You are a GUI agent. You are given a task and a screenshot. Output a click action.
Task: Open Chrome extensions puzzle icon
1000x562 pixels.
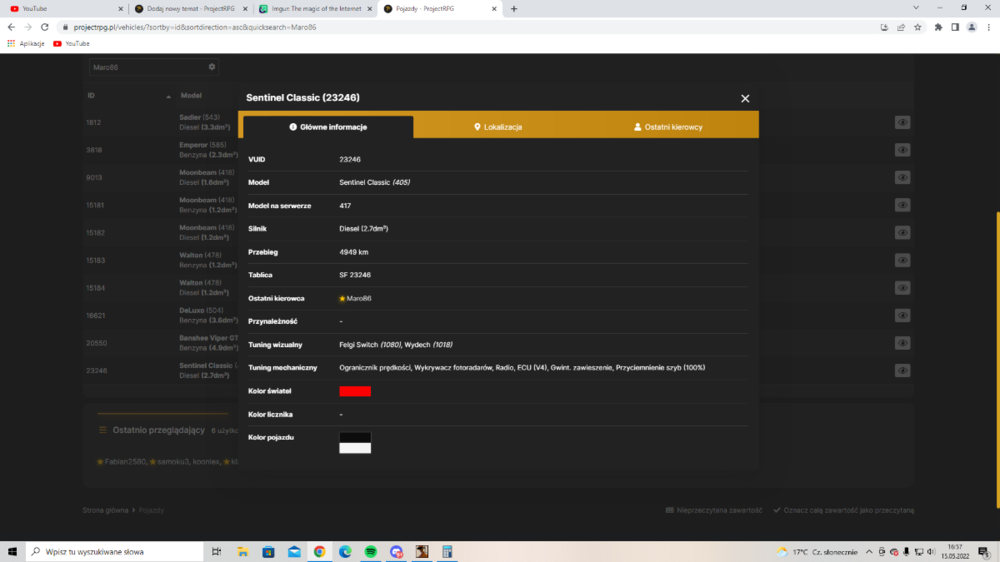tap(938, 27)
